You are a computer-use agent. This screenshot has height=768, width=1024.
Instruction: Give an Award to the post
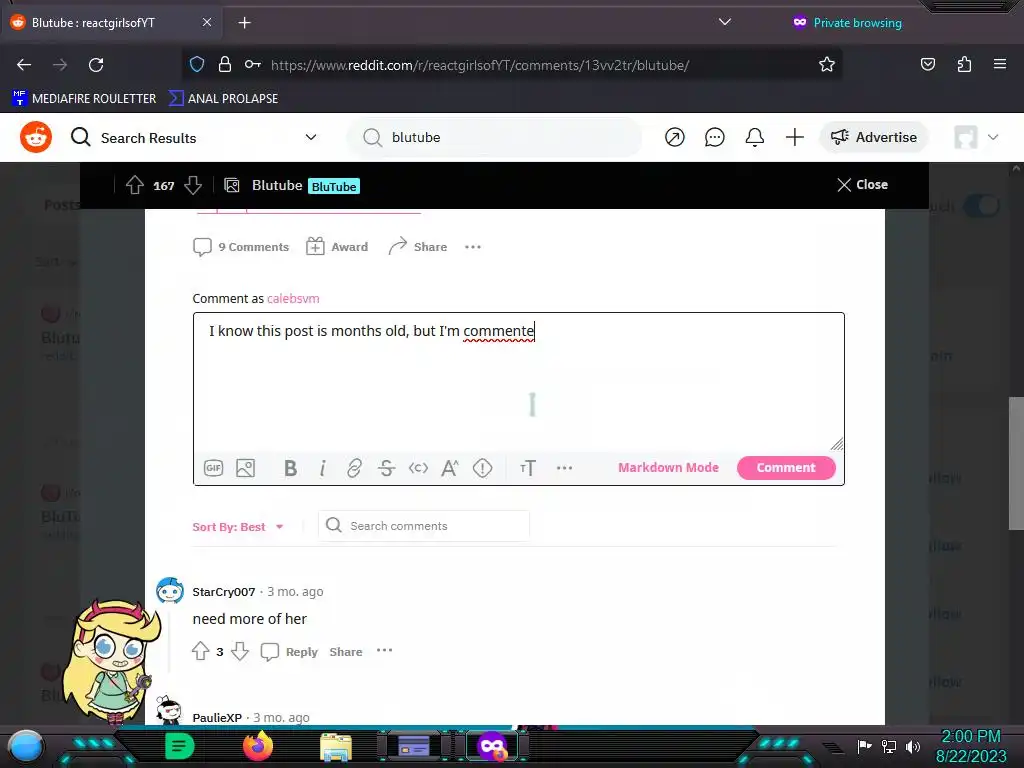point(337,247)
